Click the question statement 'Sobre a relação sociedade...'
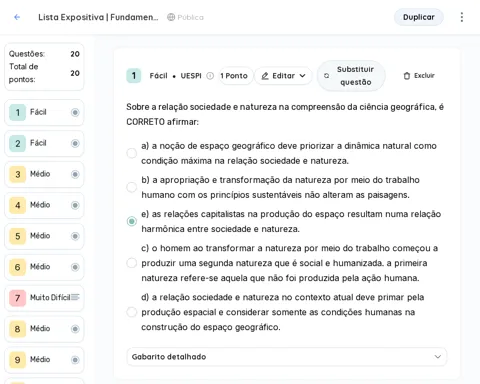 point(285,114)
